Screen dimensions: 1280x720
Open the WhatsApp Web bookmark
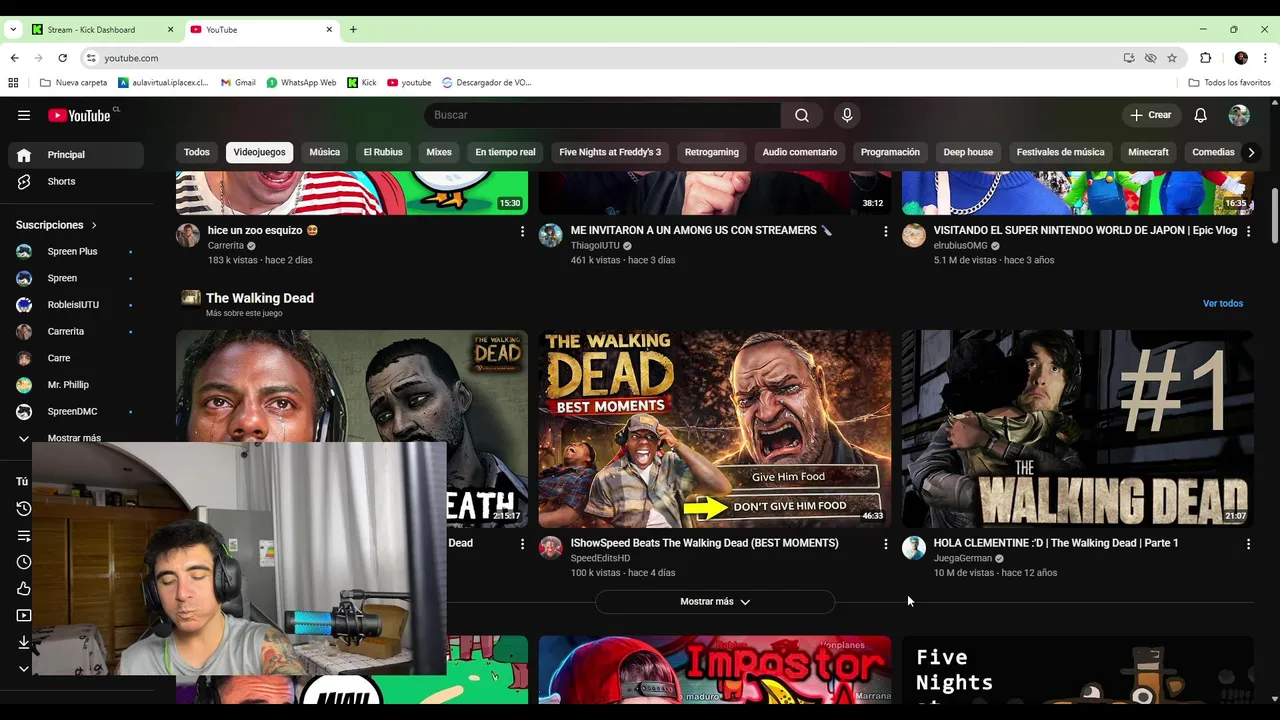tap(301, 83)
